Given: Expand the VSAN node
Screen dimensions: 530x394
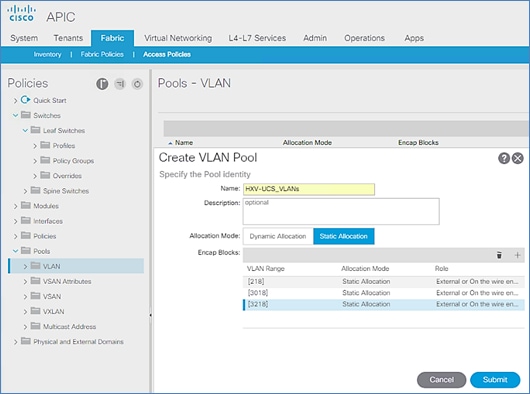Looking at the screenshot, I should [25, 297].
